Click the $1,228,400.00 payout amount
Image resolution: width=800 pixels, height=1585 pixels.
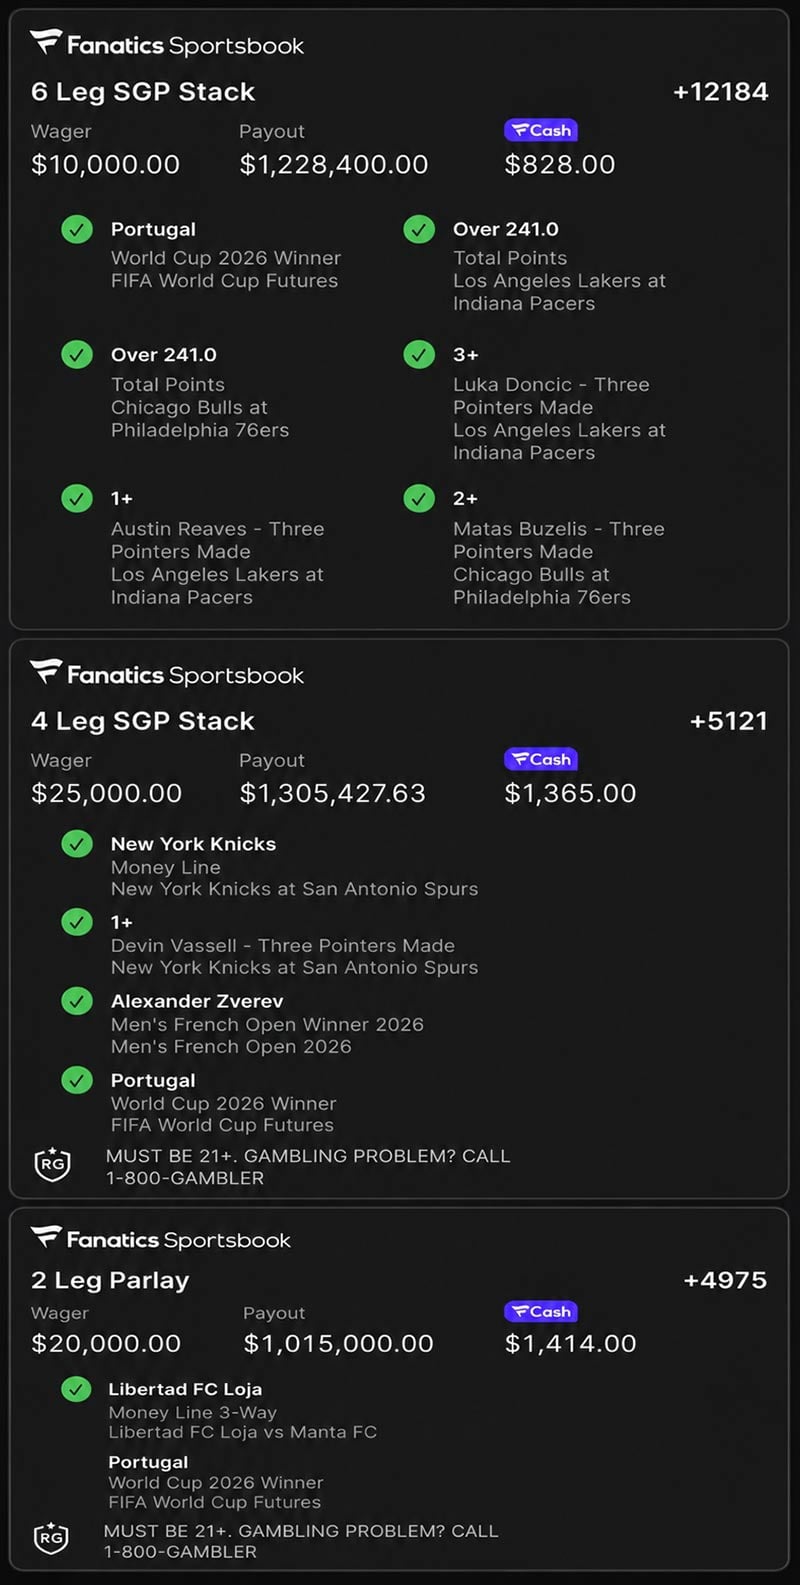334,165
